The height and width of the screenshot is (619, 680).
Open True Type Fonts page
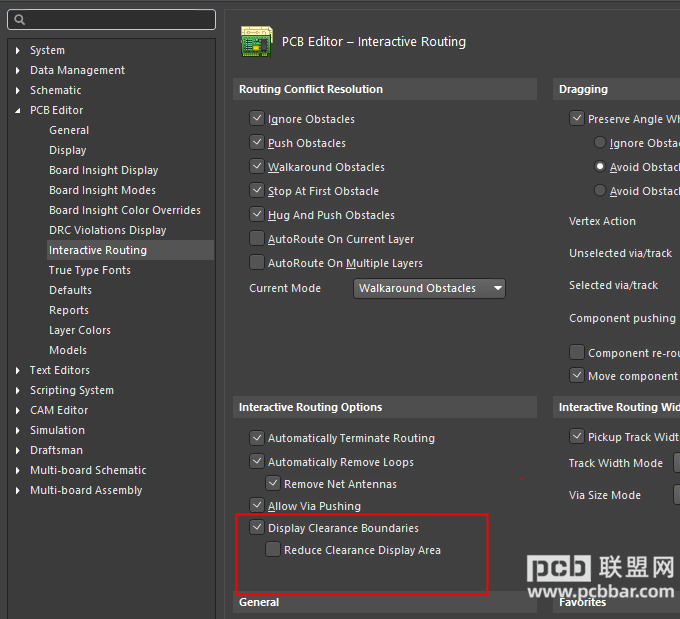(x=90, y=270)
